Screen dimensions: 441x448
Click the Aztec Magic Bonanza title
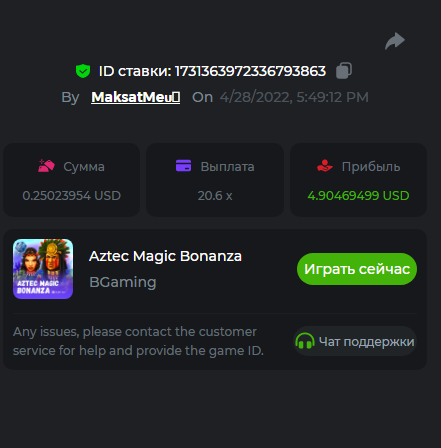pyautogui.click(x=165, y=256)
